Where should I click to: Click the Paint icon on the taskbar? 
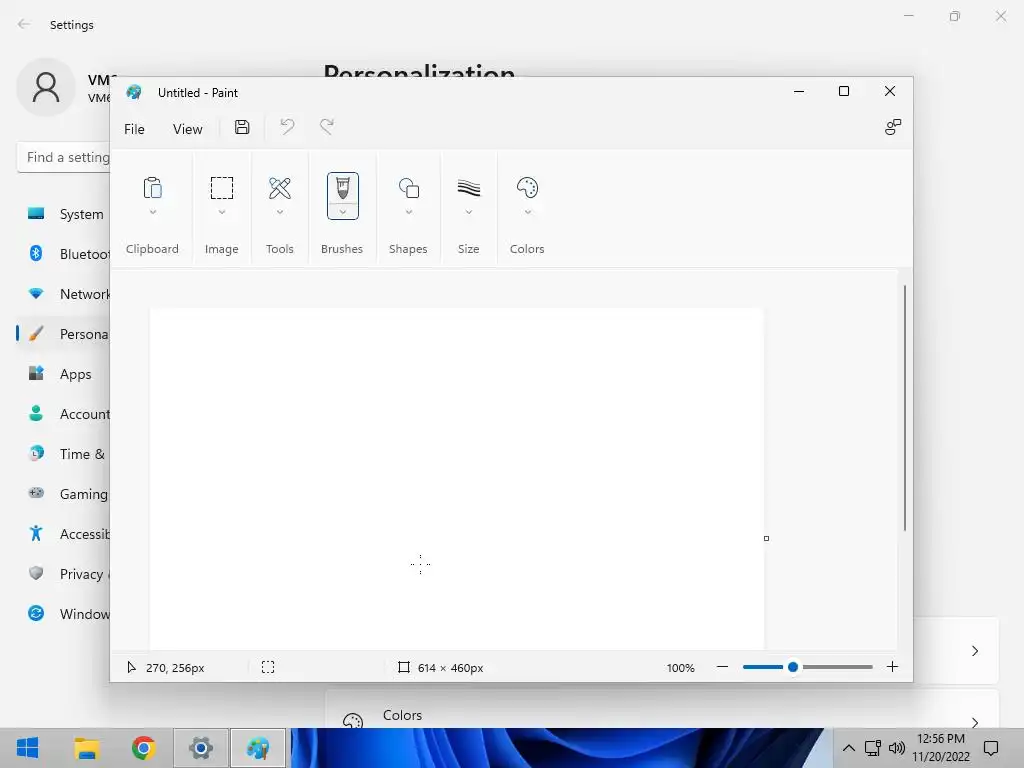[x=258, y=748]
